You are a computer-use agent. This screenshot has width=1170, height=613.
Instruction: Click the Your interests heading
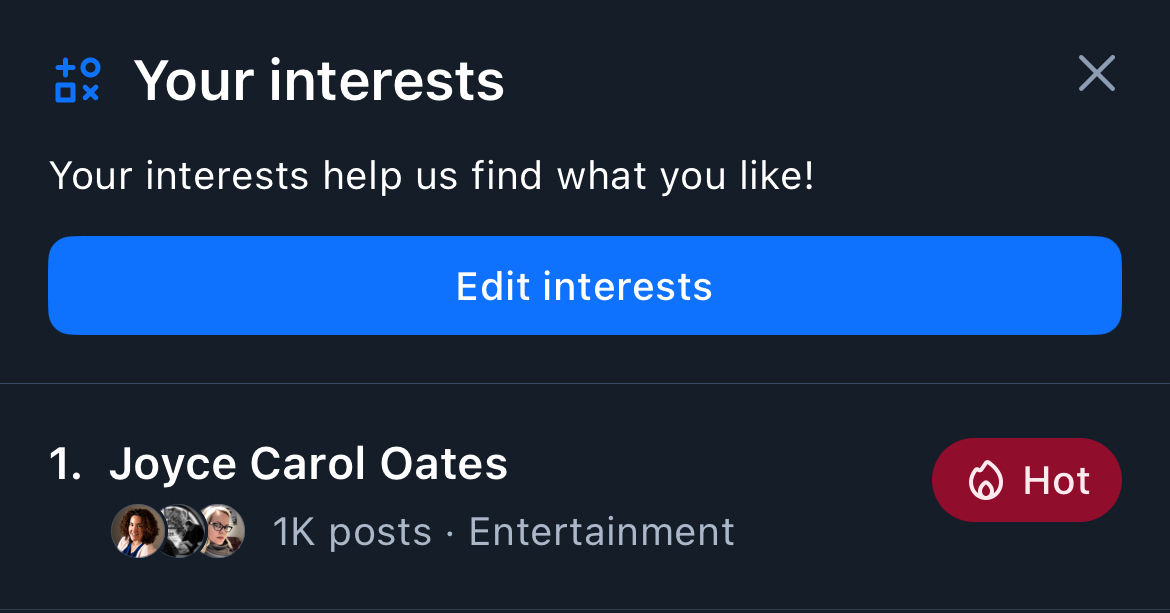pos(319,80)
